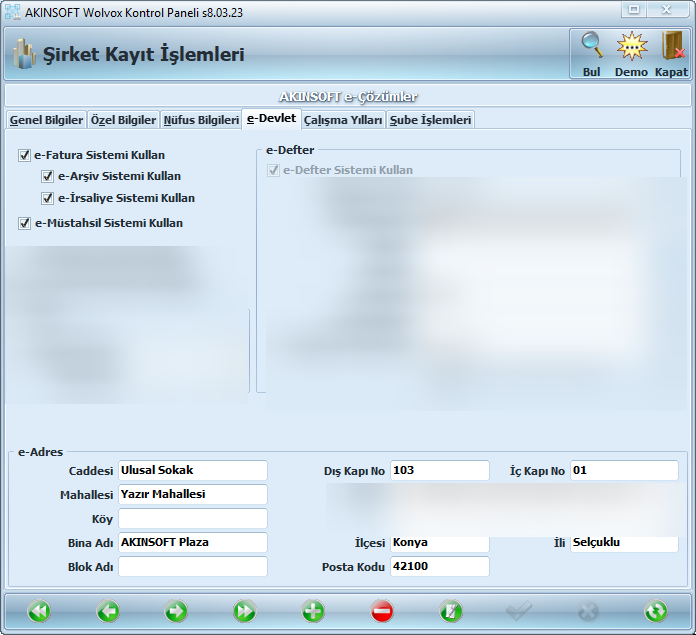696x635 pixels.
Task: Toggle e-Fatura Sistemi Kullan checkbox
Action: (24, 155)
